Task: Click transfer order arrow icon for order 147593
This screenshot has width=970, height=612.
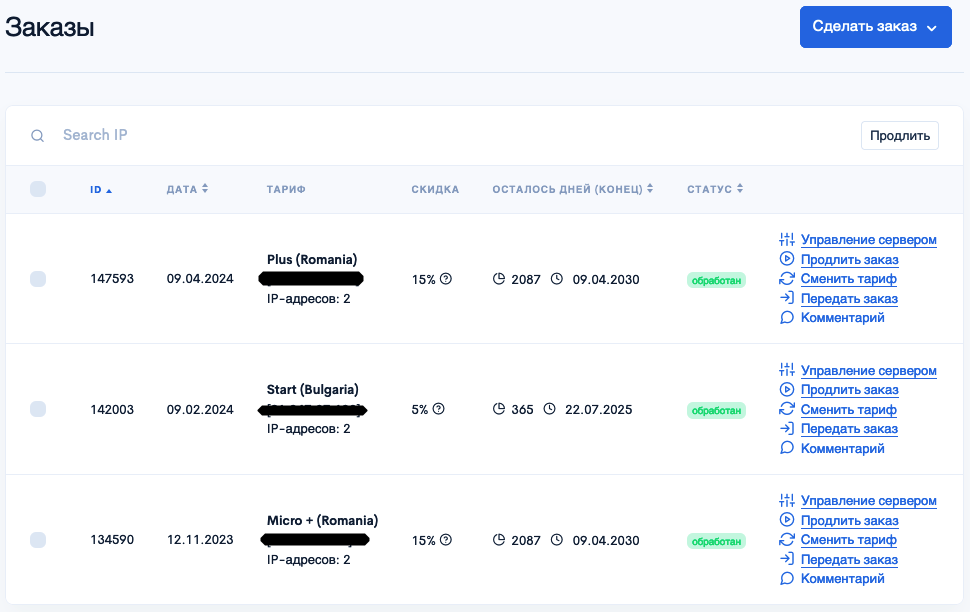Action: point(786,298)
